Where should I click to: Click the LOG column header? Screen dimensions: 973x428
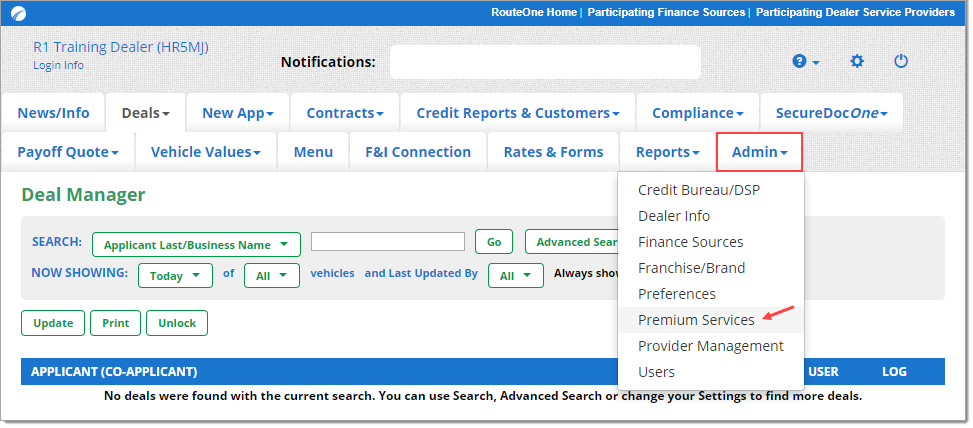(x=894, y=372)
